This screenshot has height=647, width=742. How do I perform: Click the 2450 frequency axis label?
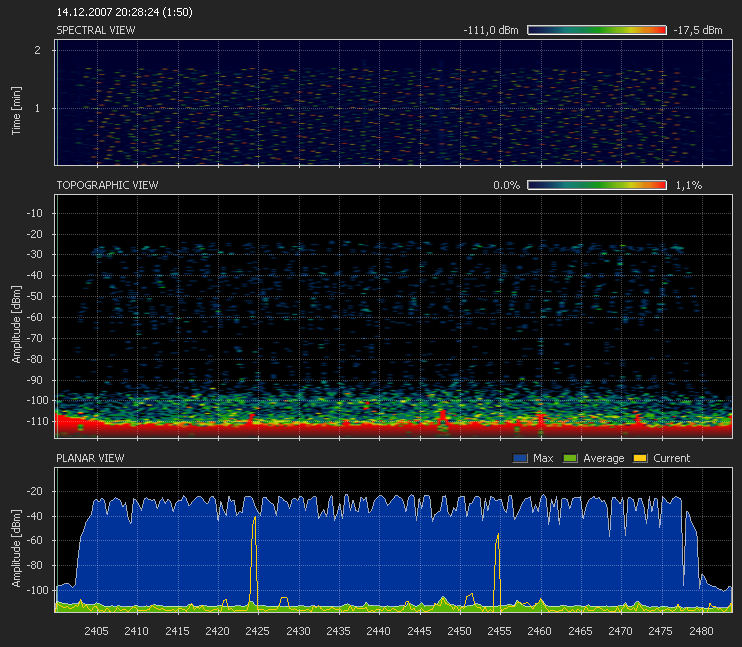coord(460,631)
